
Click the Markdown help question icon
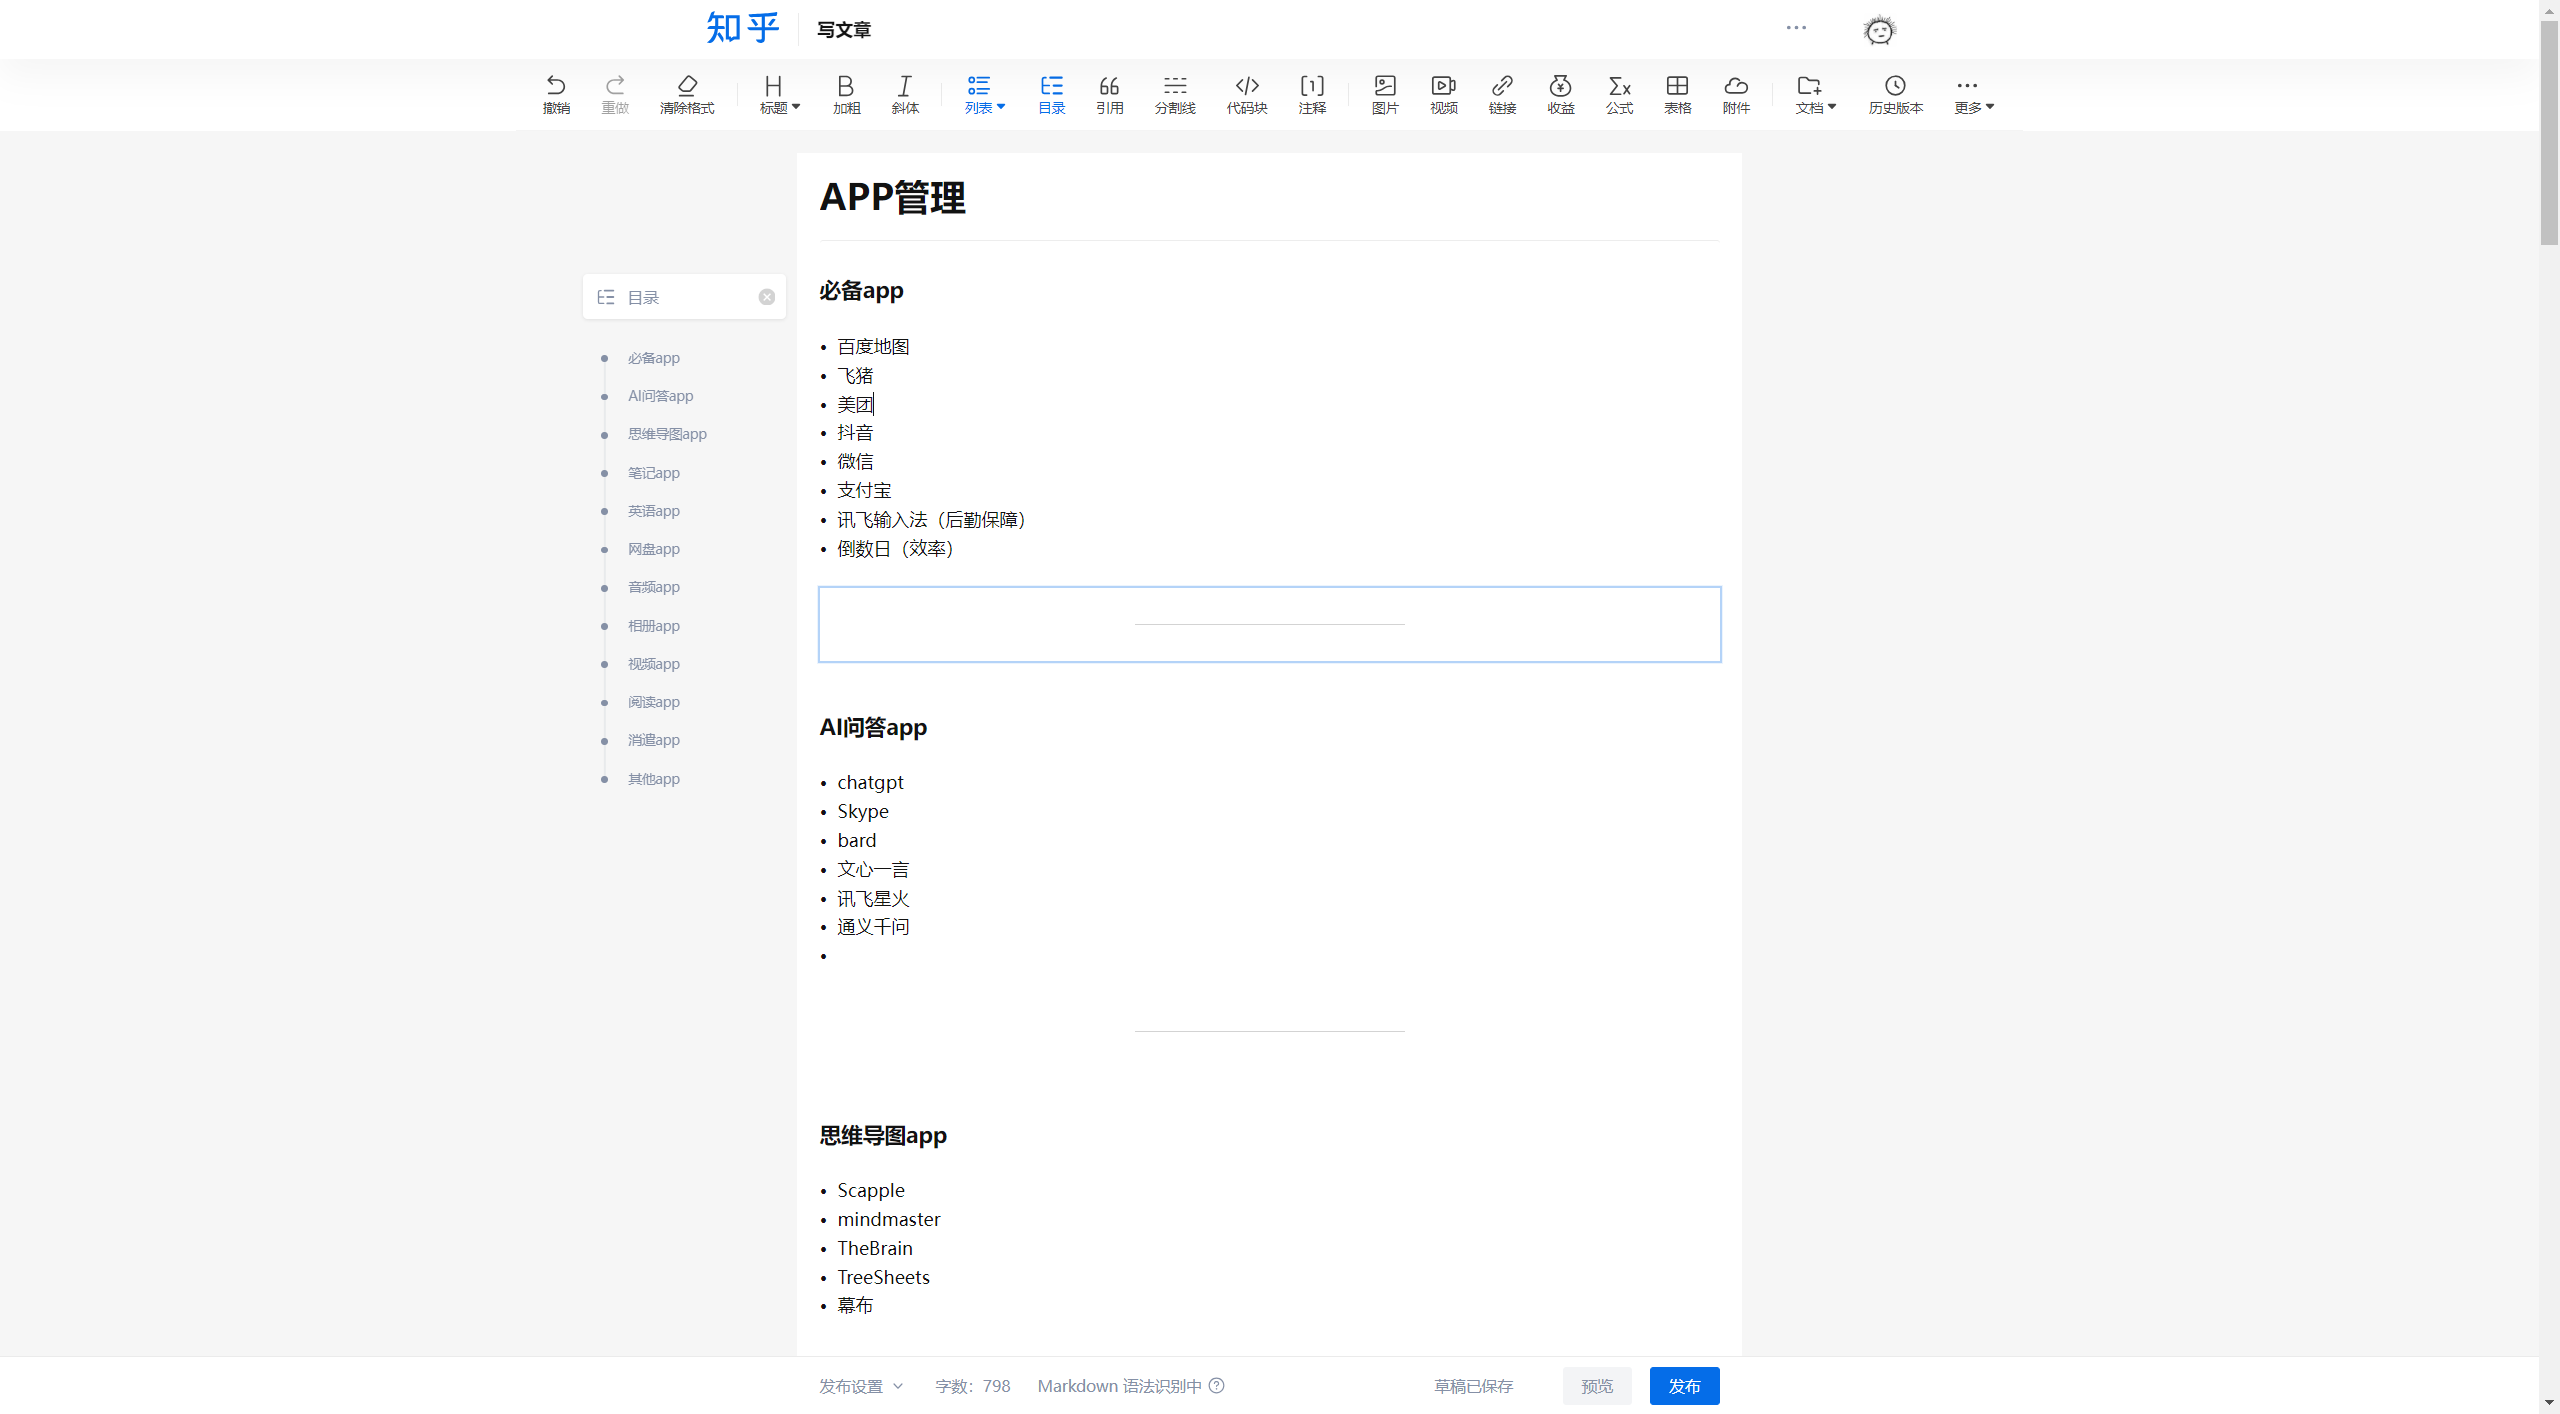point(1216,1385)
